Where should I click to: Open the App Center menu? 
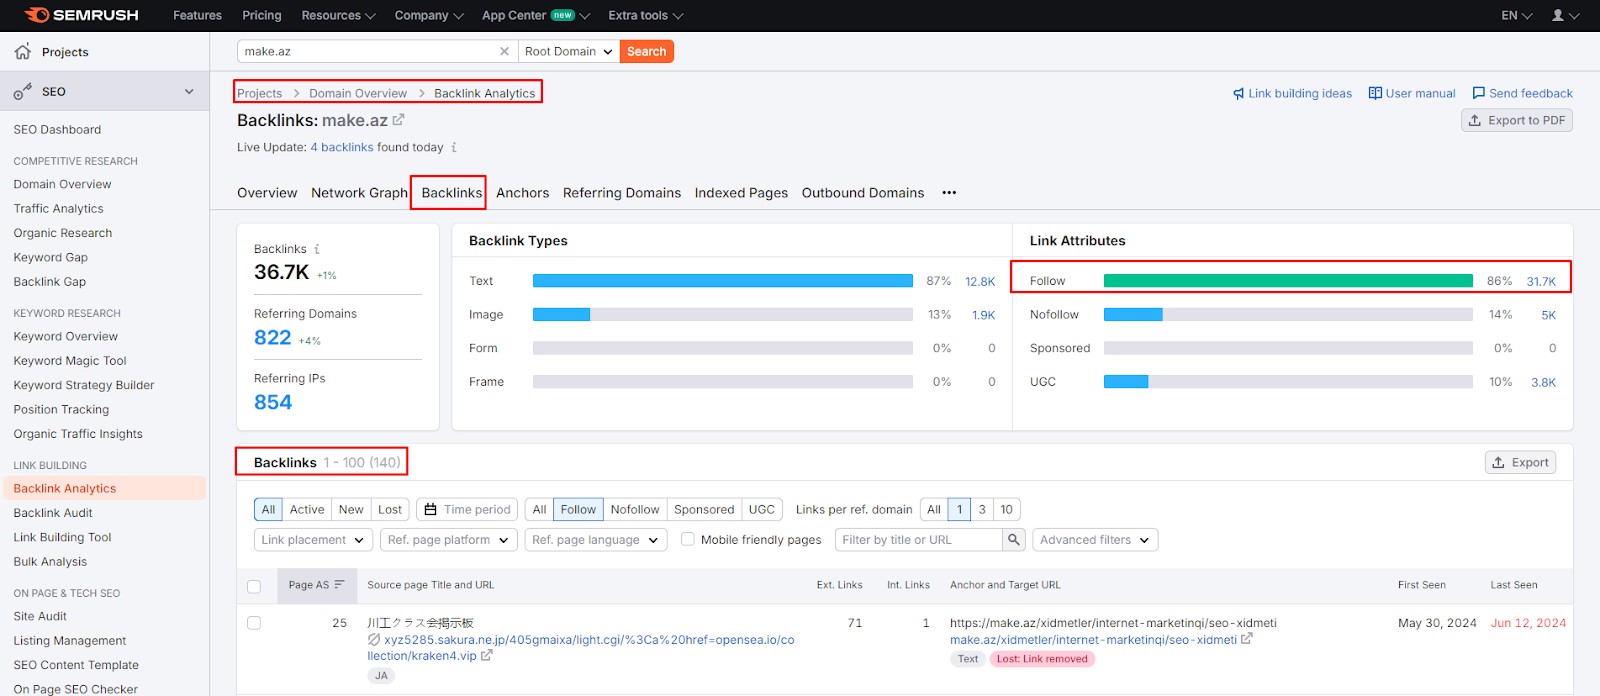(536, 15)
